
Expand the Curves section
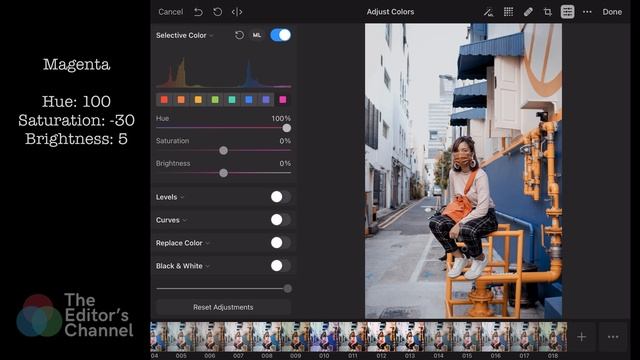pyautogui.click(x=171, y=220)
